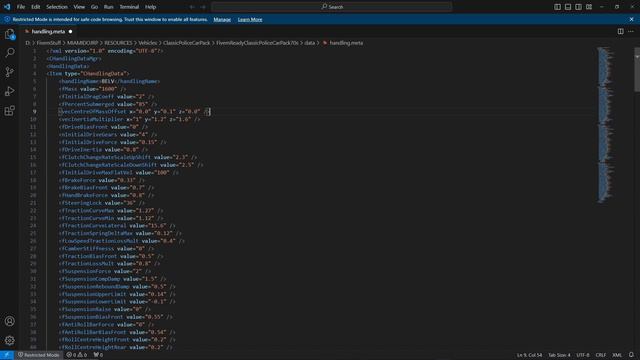Click the Learn More link
640x360 pixels.
(250, 20)
